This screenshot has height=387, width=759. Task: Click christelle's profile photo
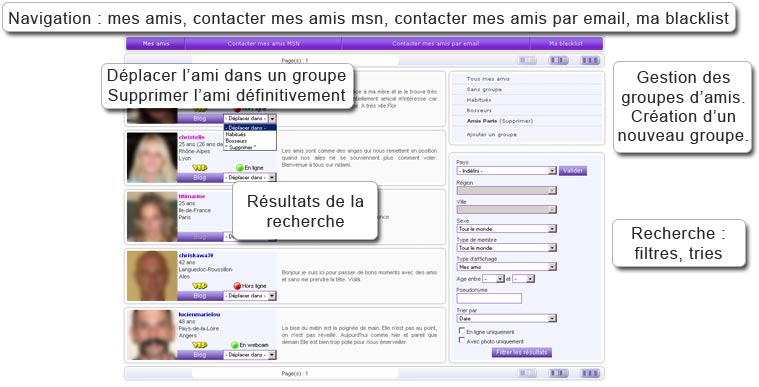click(x=152, y=158)
